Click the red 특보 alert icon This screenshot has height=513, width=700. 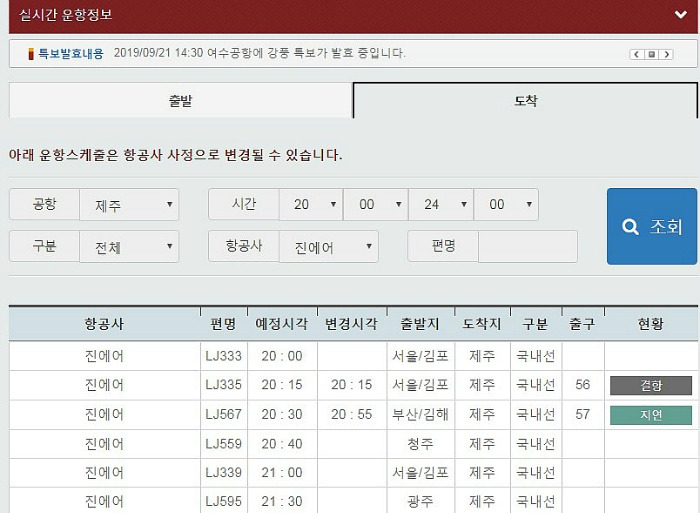click(31, 54)
